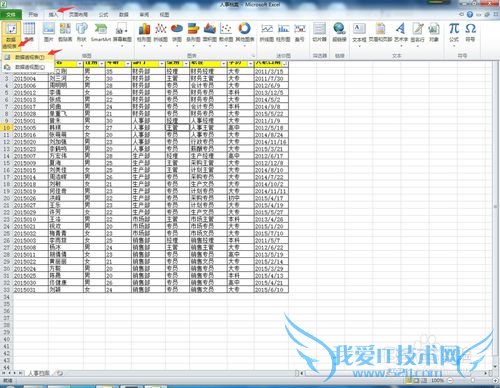
Task: Open filter dropdown on position-level column header
Action: [x=186, y=63]
